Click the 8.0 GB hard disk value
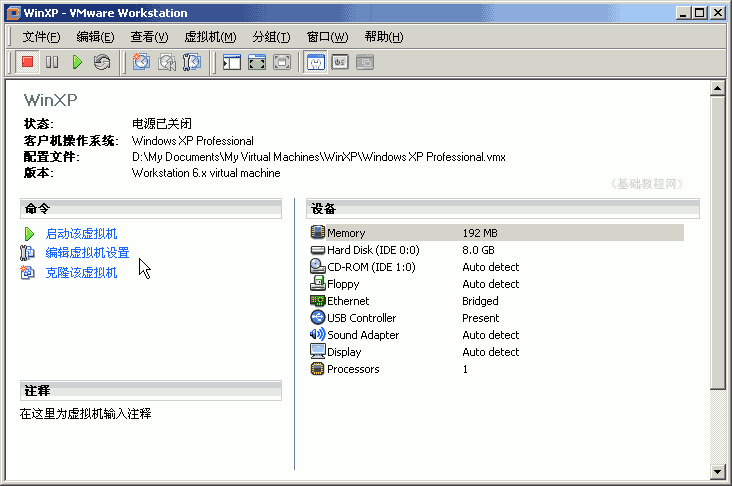This screenshot has height=486, width=732. [x=478, y=250]
